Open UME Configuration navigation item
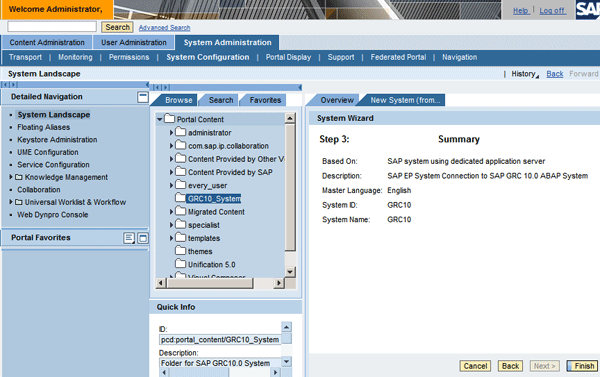The height and width of the screenshot is (377, 600). point(47,152)
